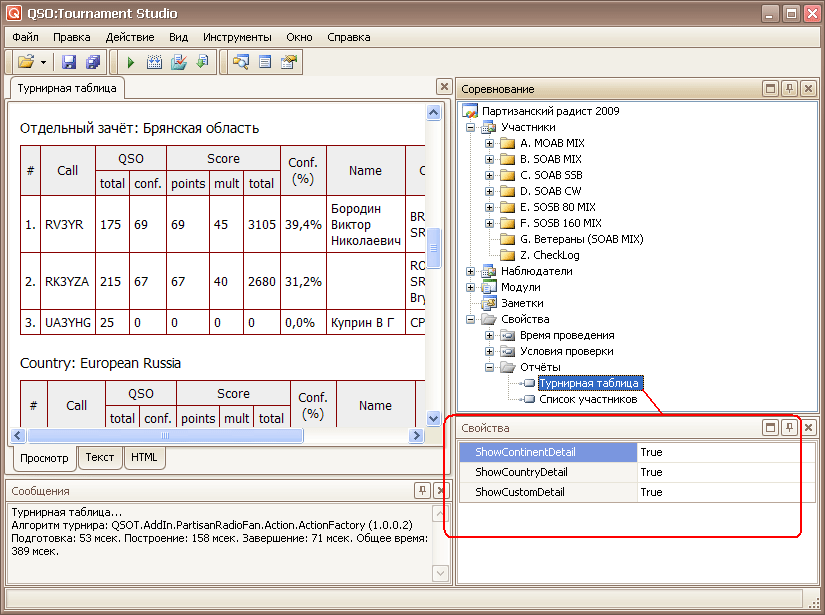Click the checklist with red checkmark icon

(178, 62)
